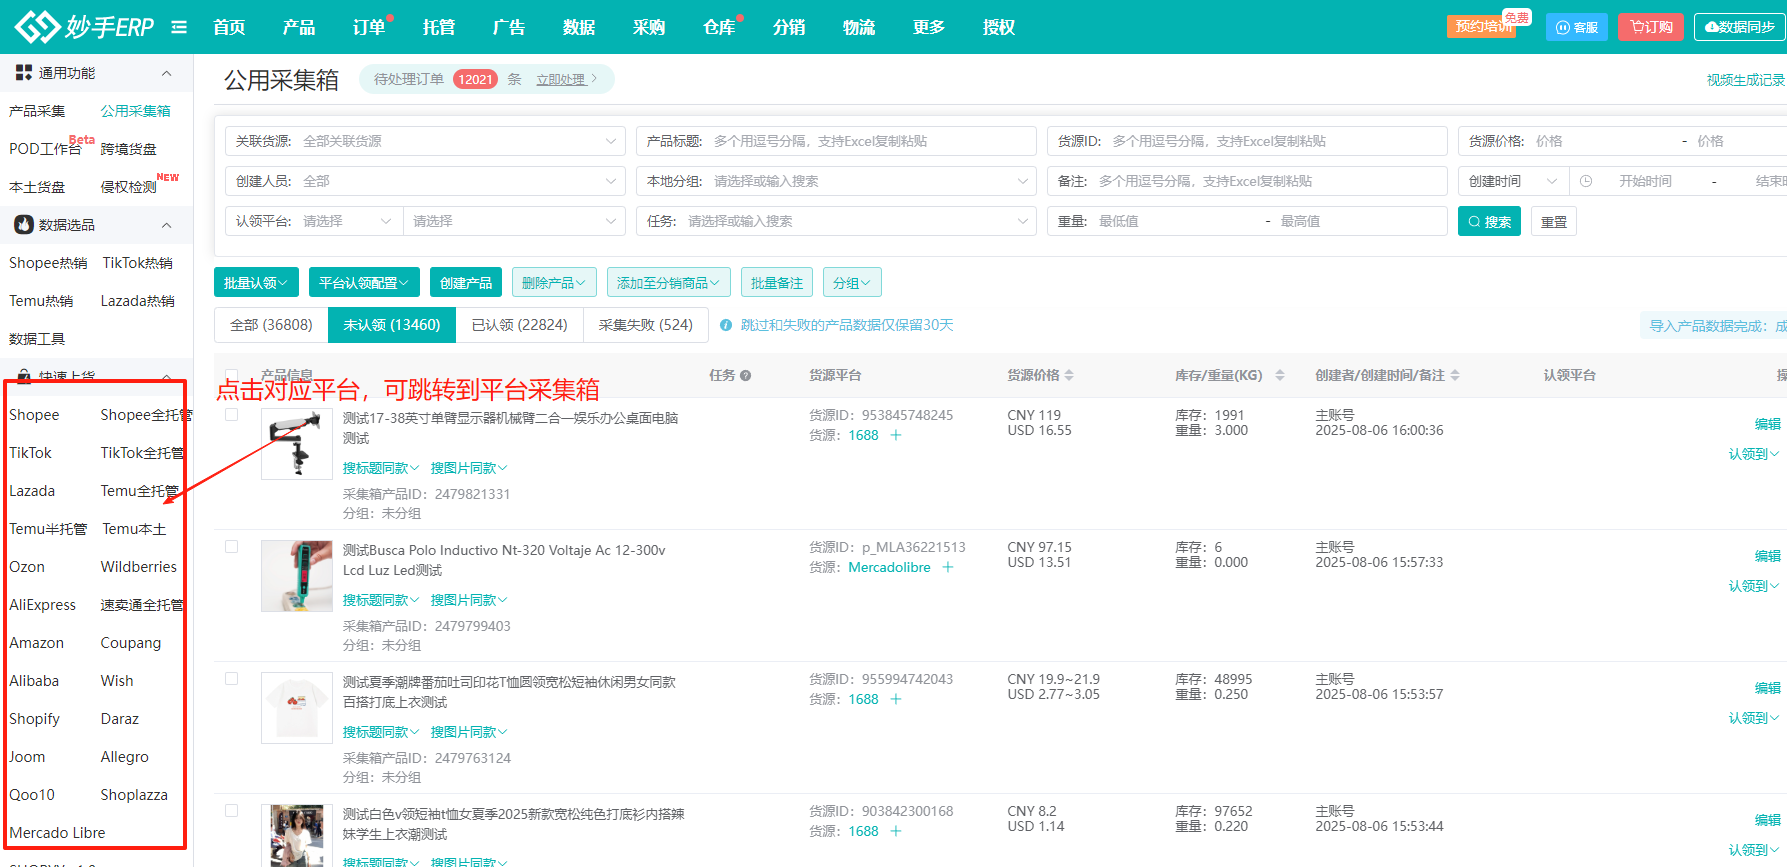Sort by 库存/重量(KG) column arrows
1787x867 pixels.
pyautogui.click(x=1280, y=375)
